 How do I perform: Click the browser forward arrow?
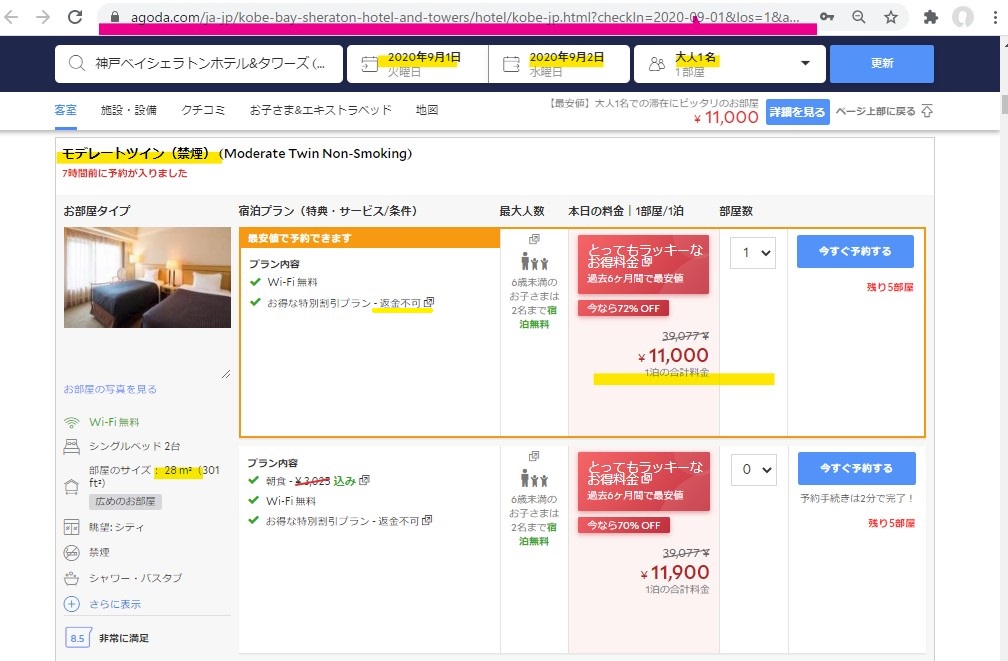pyautogui.click(x=42, y=17)
